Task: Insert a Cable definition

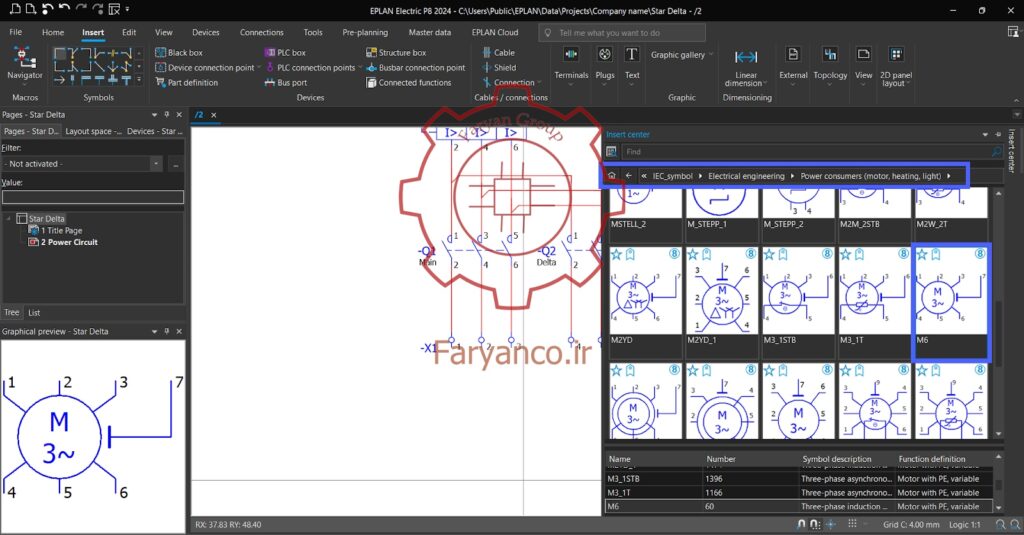Action: [498, 52]
